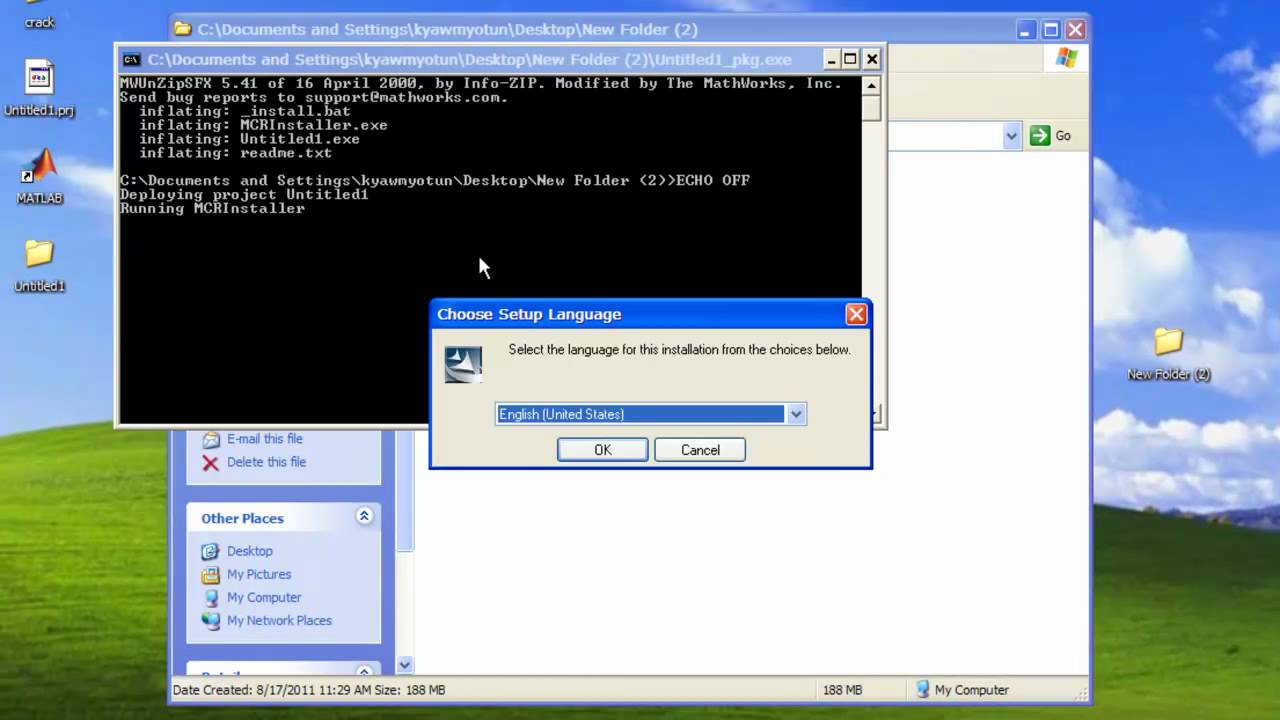Click the command prompt window system icon
Screen dimensions: 1280x720
pyautogui.click(x=131, y=59)
